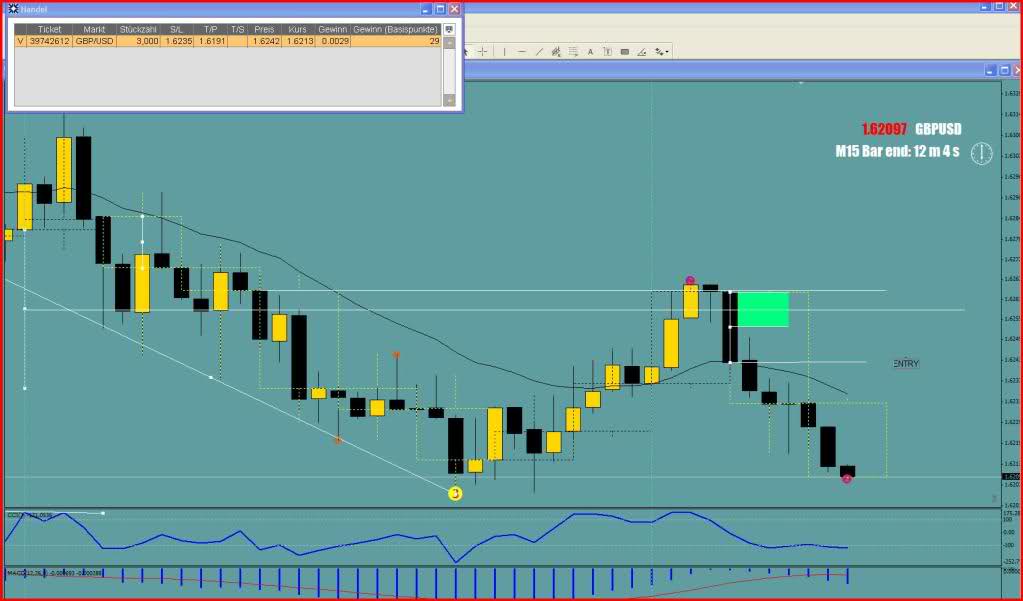This screenshot has height=601, width=1023.
Task: Click the pink marker under the last candle
Action: pyautogui.click(x=847, y=479)
